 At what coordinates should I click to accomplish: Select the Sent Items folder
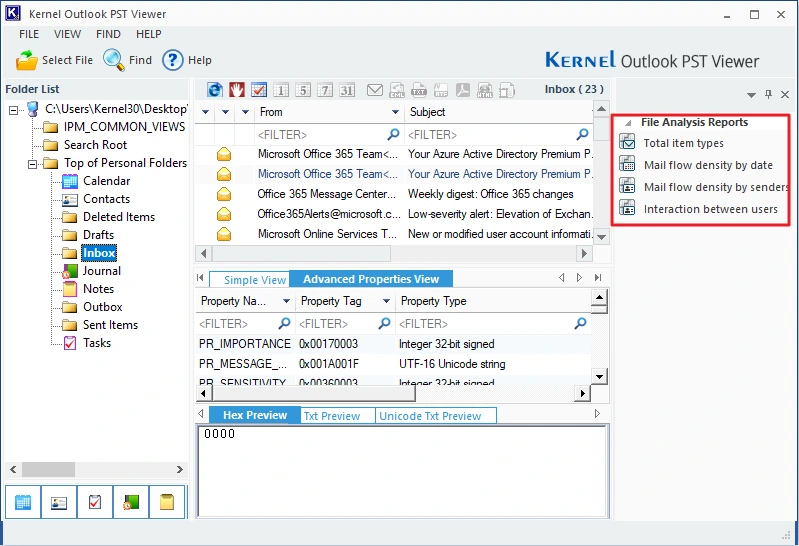click(x=110, y=325)
